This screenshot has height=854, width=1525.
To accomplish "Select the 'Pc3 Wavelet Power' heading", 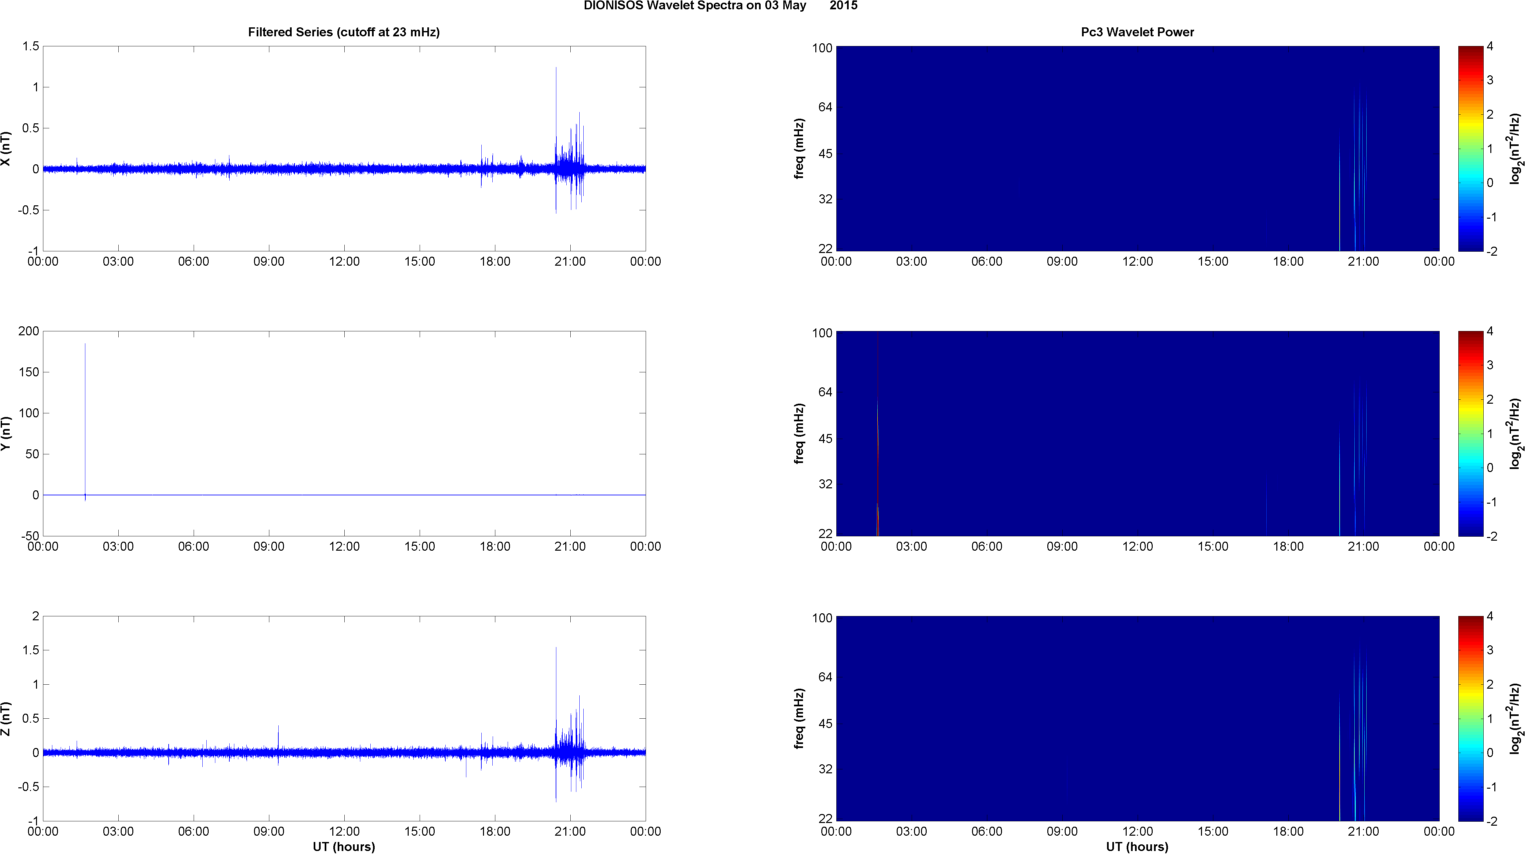I will coord(1137,32).
